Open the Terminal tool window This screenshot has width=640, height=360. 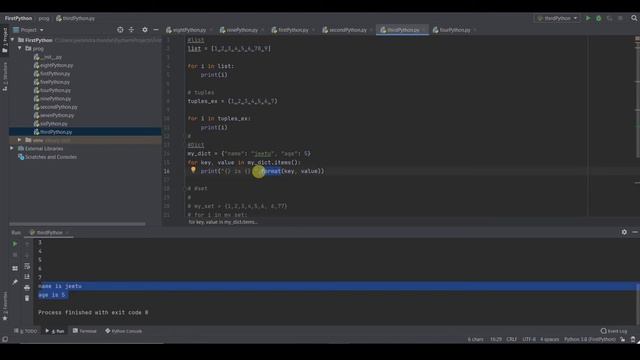click(84, 331)
